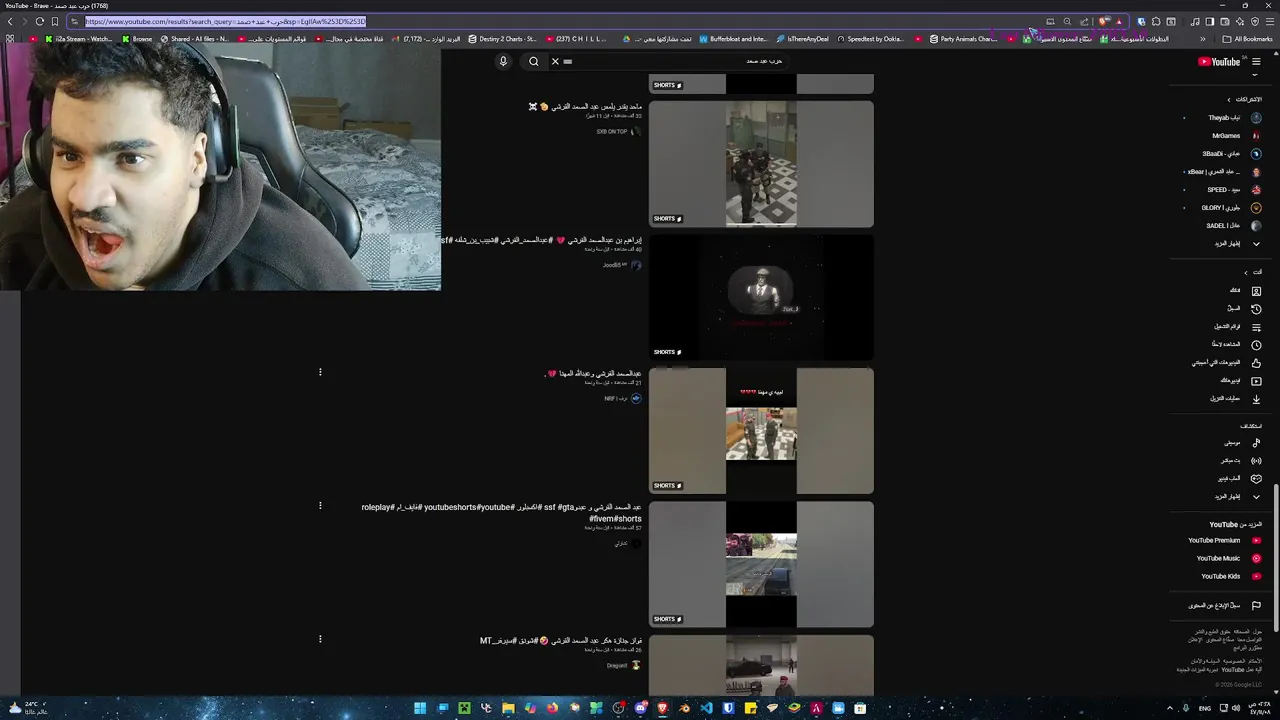
Task: Expand more subscriptions with the chevron
Action: pyautogui.click(x=1256, y=244)
